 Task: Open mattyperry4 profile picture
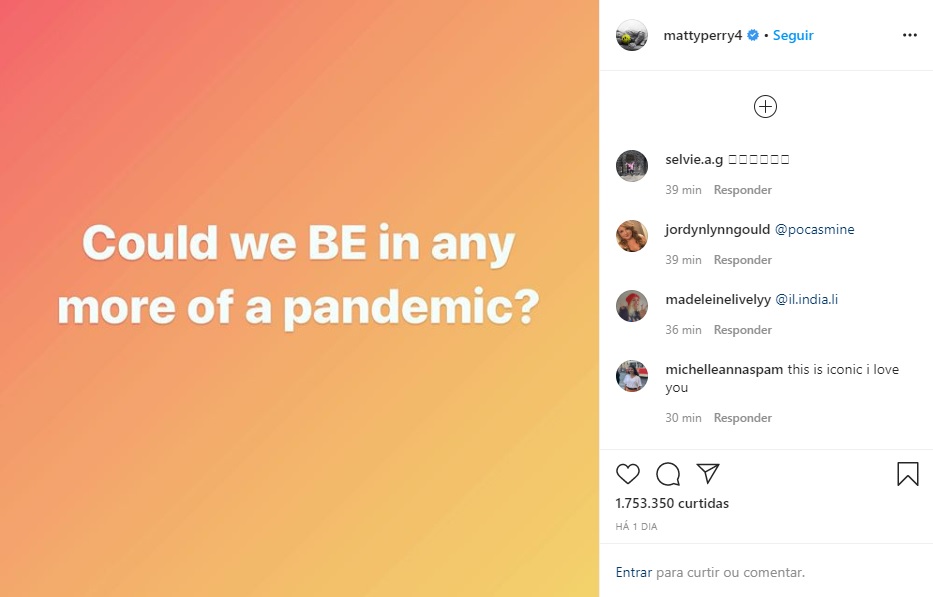pyautogui.click(x=632, y=35)
